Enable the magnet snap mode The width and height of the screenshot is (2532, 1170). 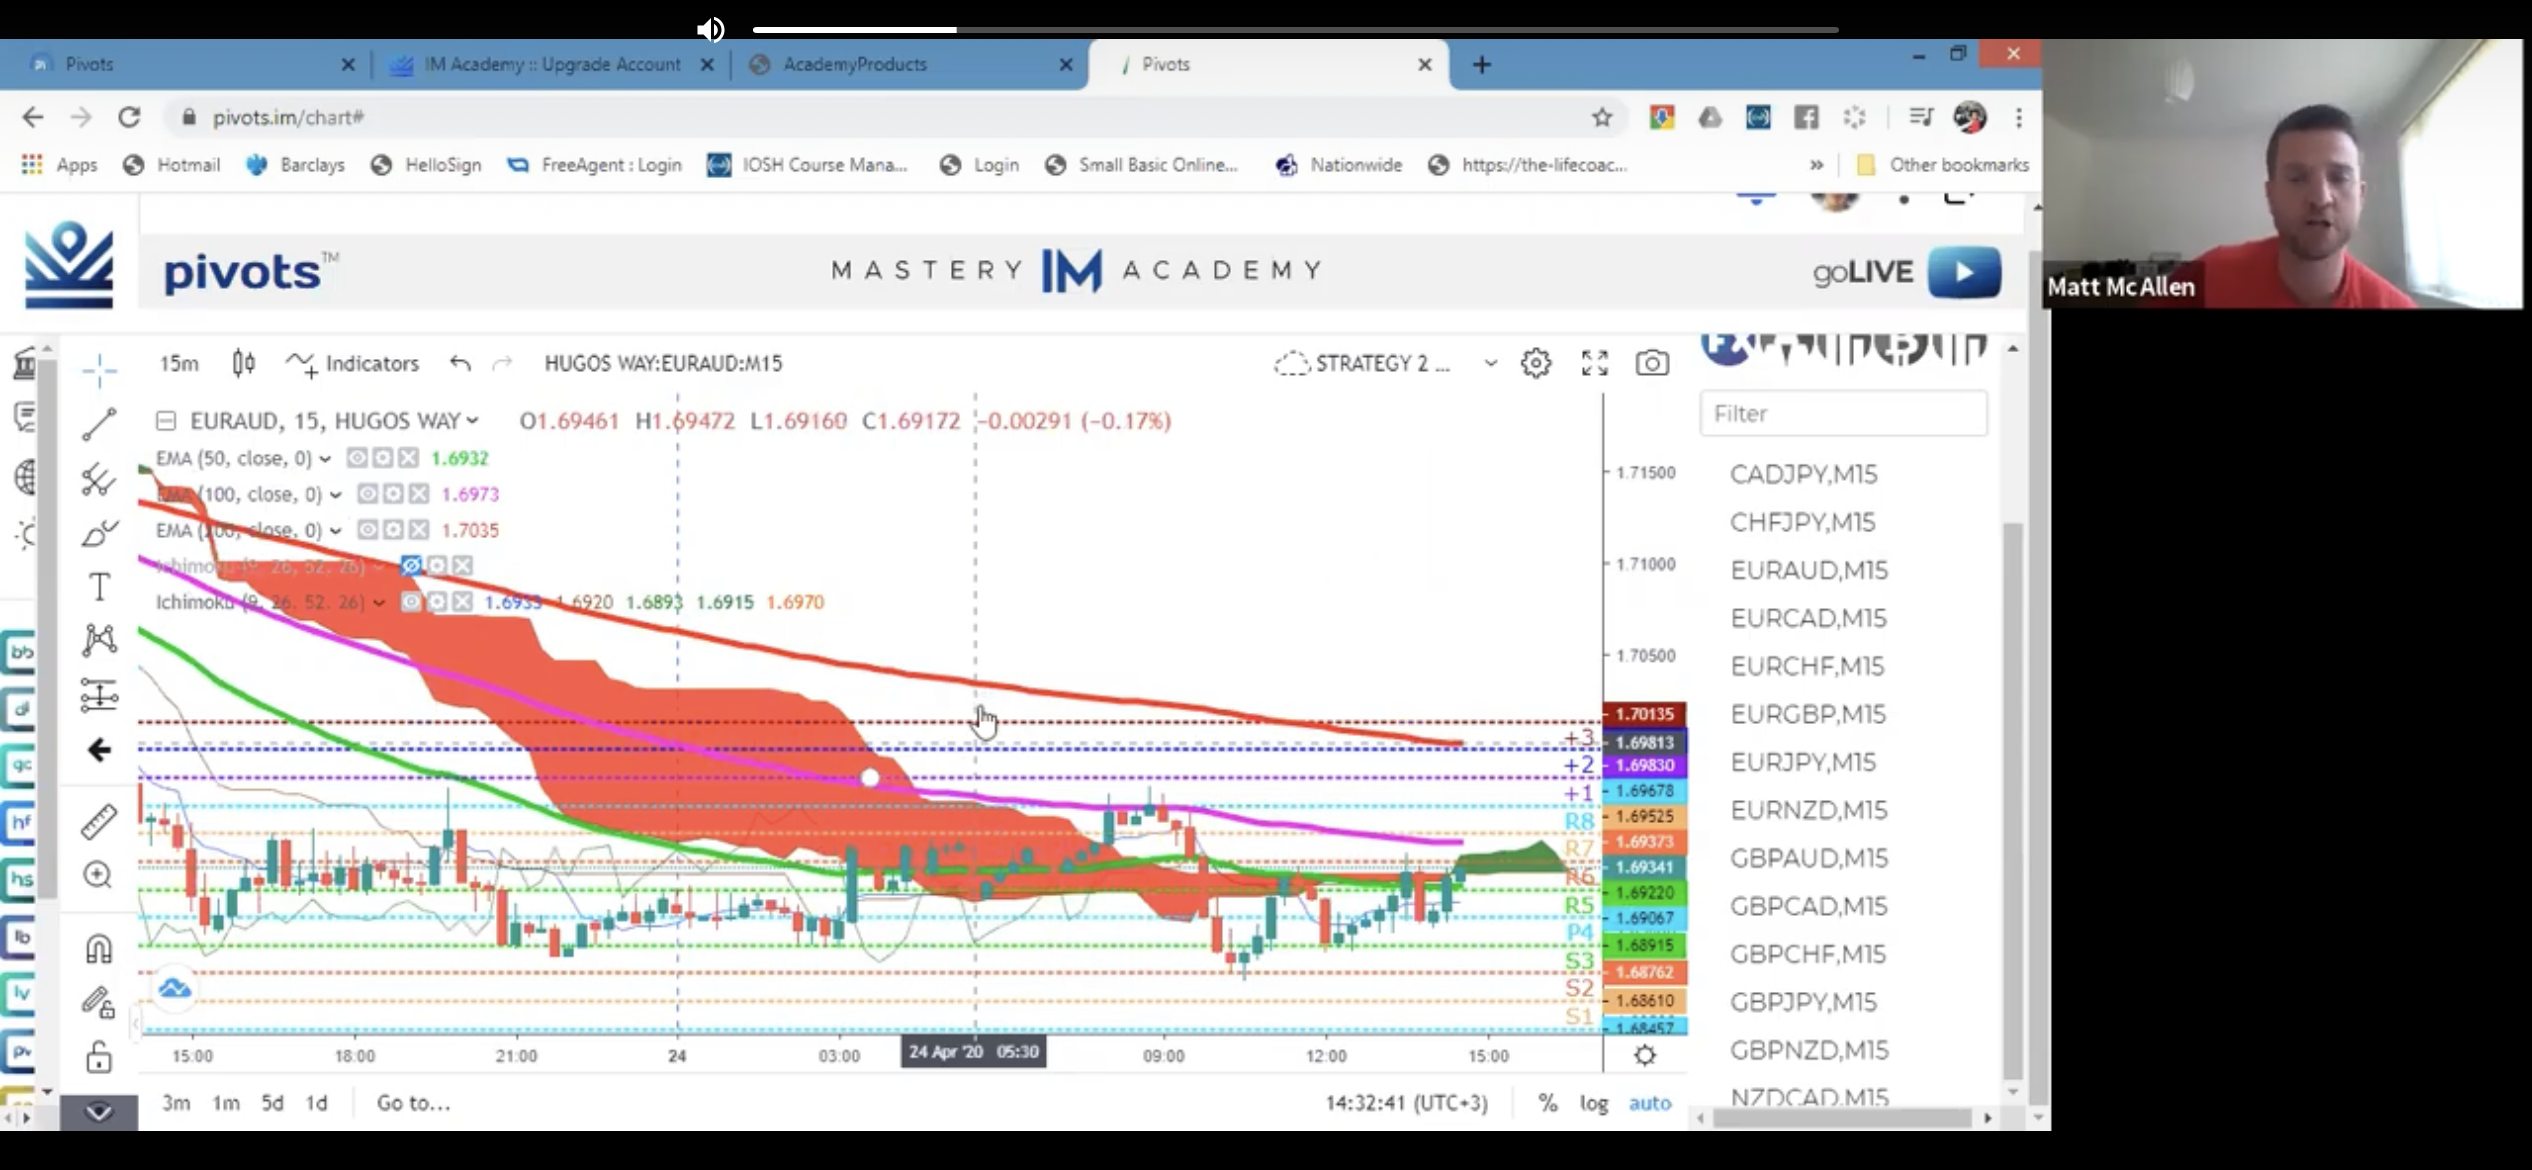99,948
